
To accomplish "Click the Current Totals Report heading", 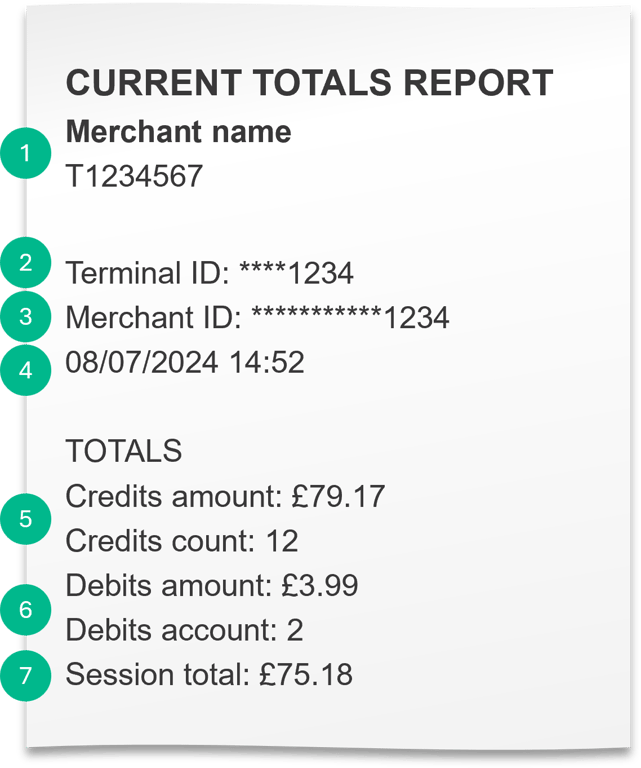I will point(309,82).
